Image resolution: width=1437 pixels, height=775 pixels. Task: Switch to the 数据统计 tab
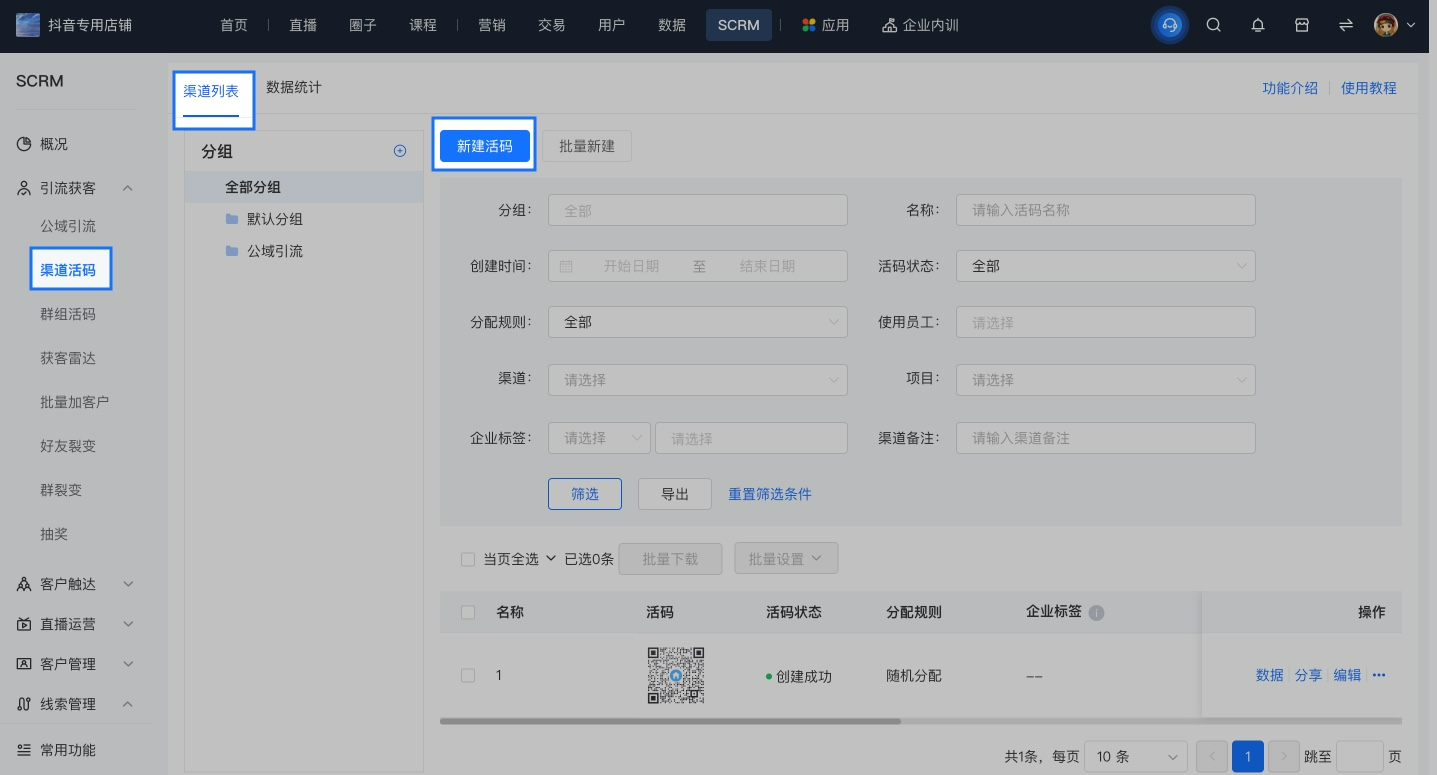(x=294, y=87)
